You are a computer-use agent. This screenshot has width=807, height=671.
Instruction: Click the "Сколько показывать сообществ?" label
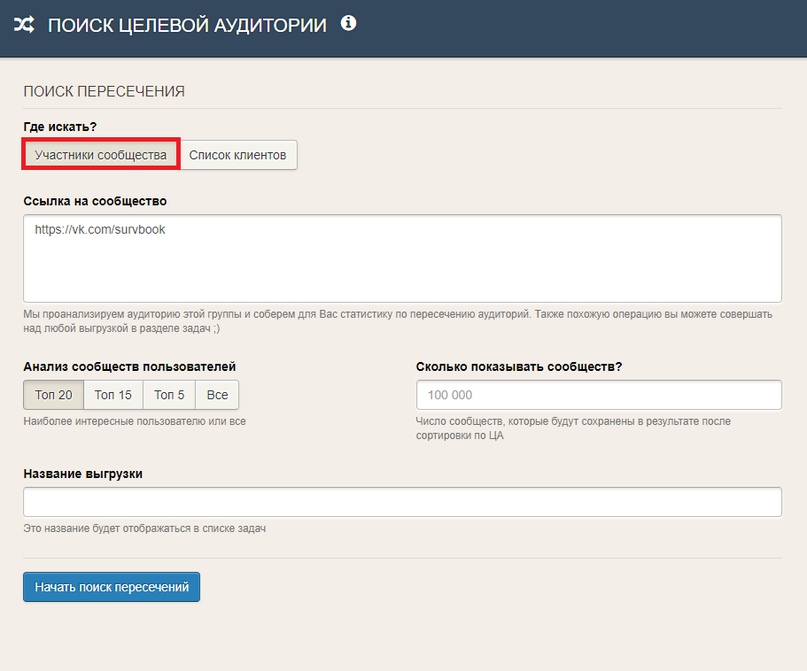coord(519,367)
